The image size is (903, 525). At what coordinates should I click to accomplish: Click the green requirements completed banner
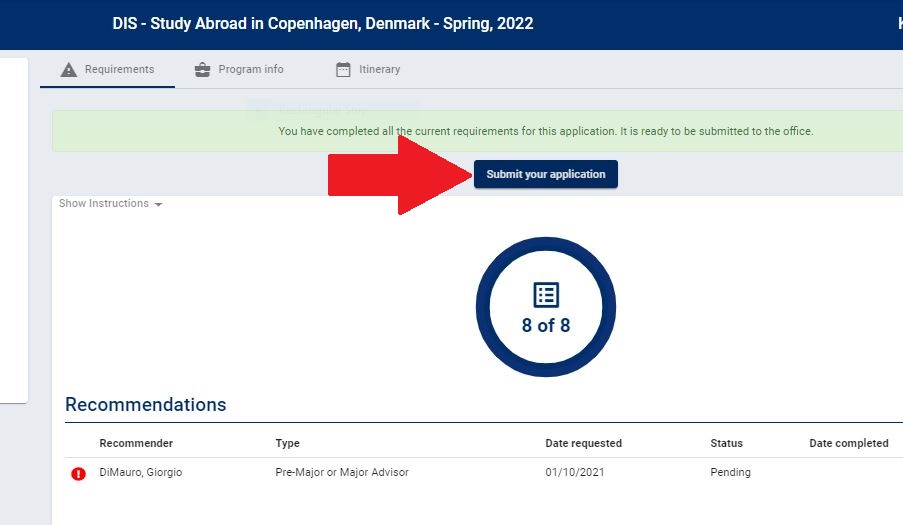[x=545, y=131]
